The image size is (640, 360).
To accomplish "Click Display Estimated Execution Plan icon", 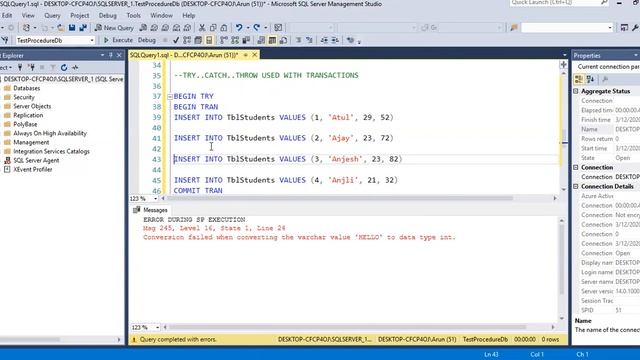I will click(187, 40).
